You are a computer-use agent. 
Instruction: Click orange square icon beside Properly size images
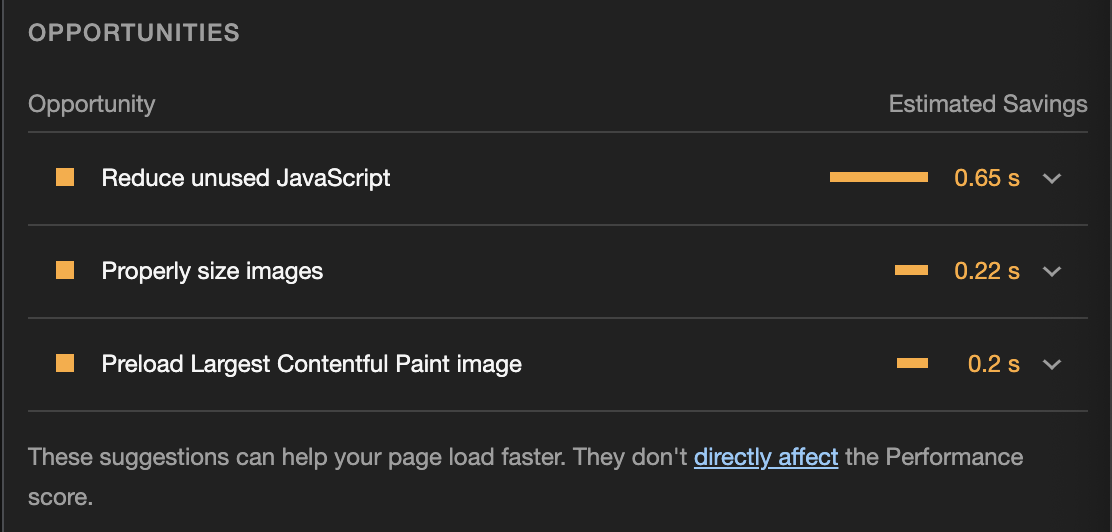pyautogui.click(x=65, y=271)
